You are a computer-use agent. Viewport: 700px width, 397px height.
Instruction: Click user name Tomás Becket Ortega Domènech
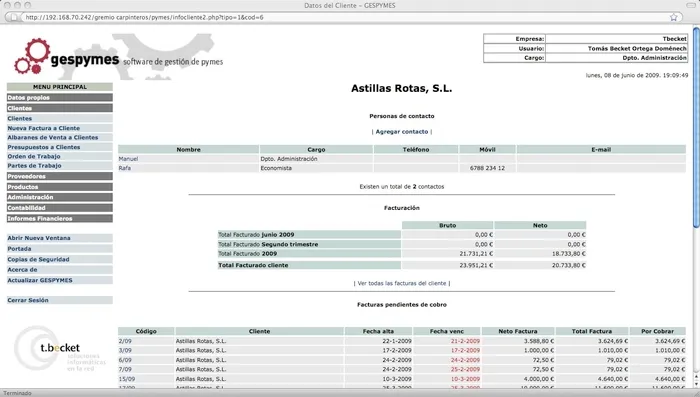point(637,48)
